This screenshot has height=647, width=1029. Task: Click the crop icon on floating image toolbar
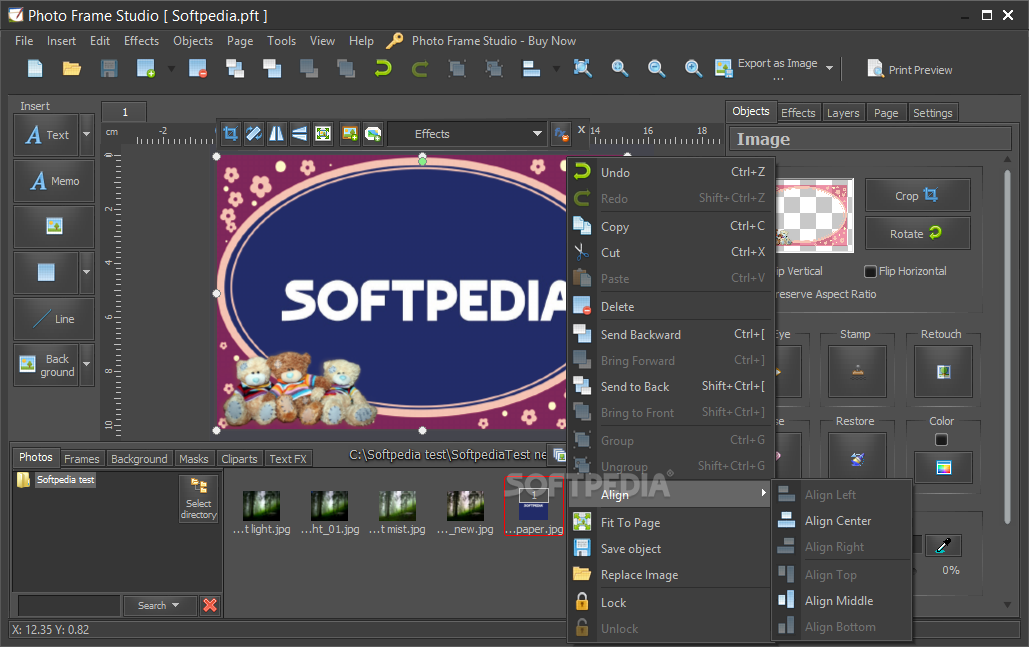pyautogui.click(x=230, y=134)
